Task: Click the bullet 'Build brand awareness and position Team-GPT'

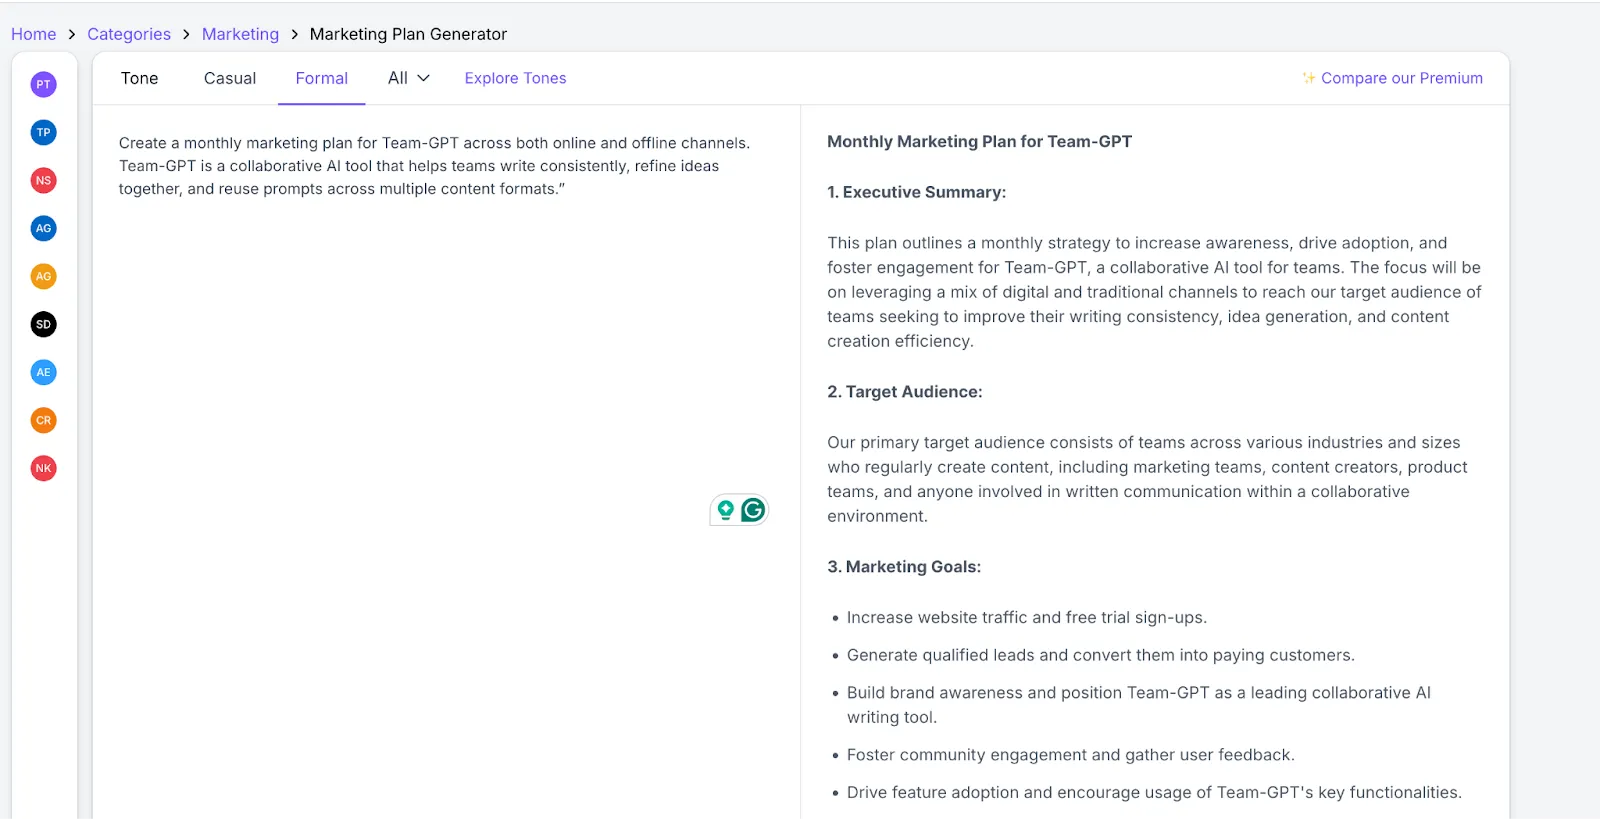Action: 1139,705
